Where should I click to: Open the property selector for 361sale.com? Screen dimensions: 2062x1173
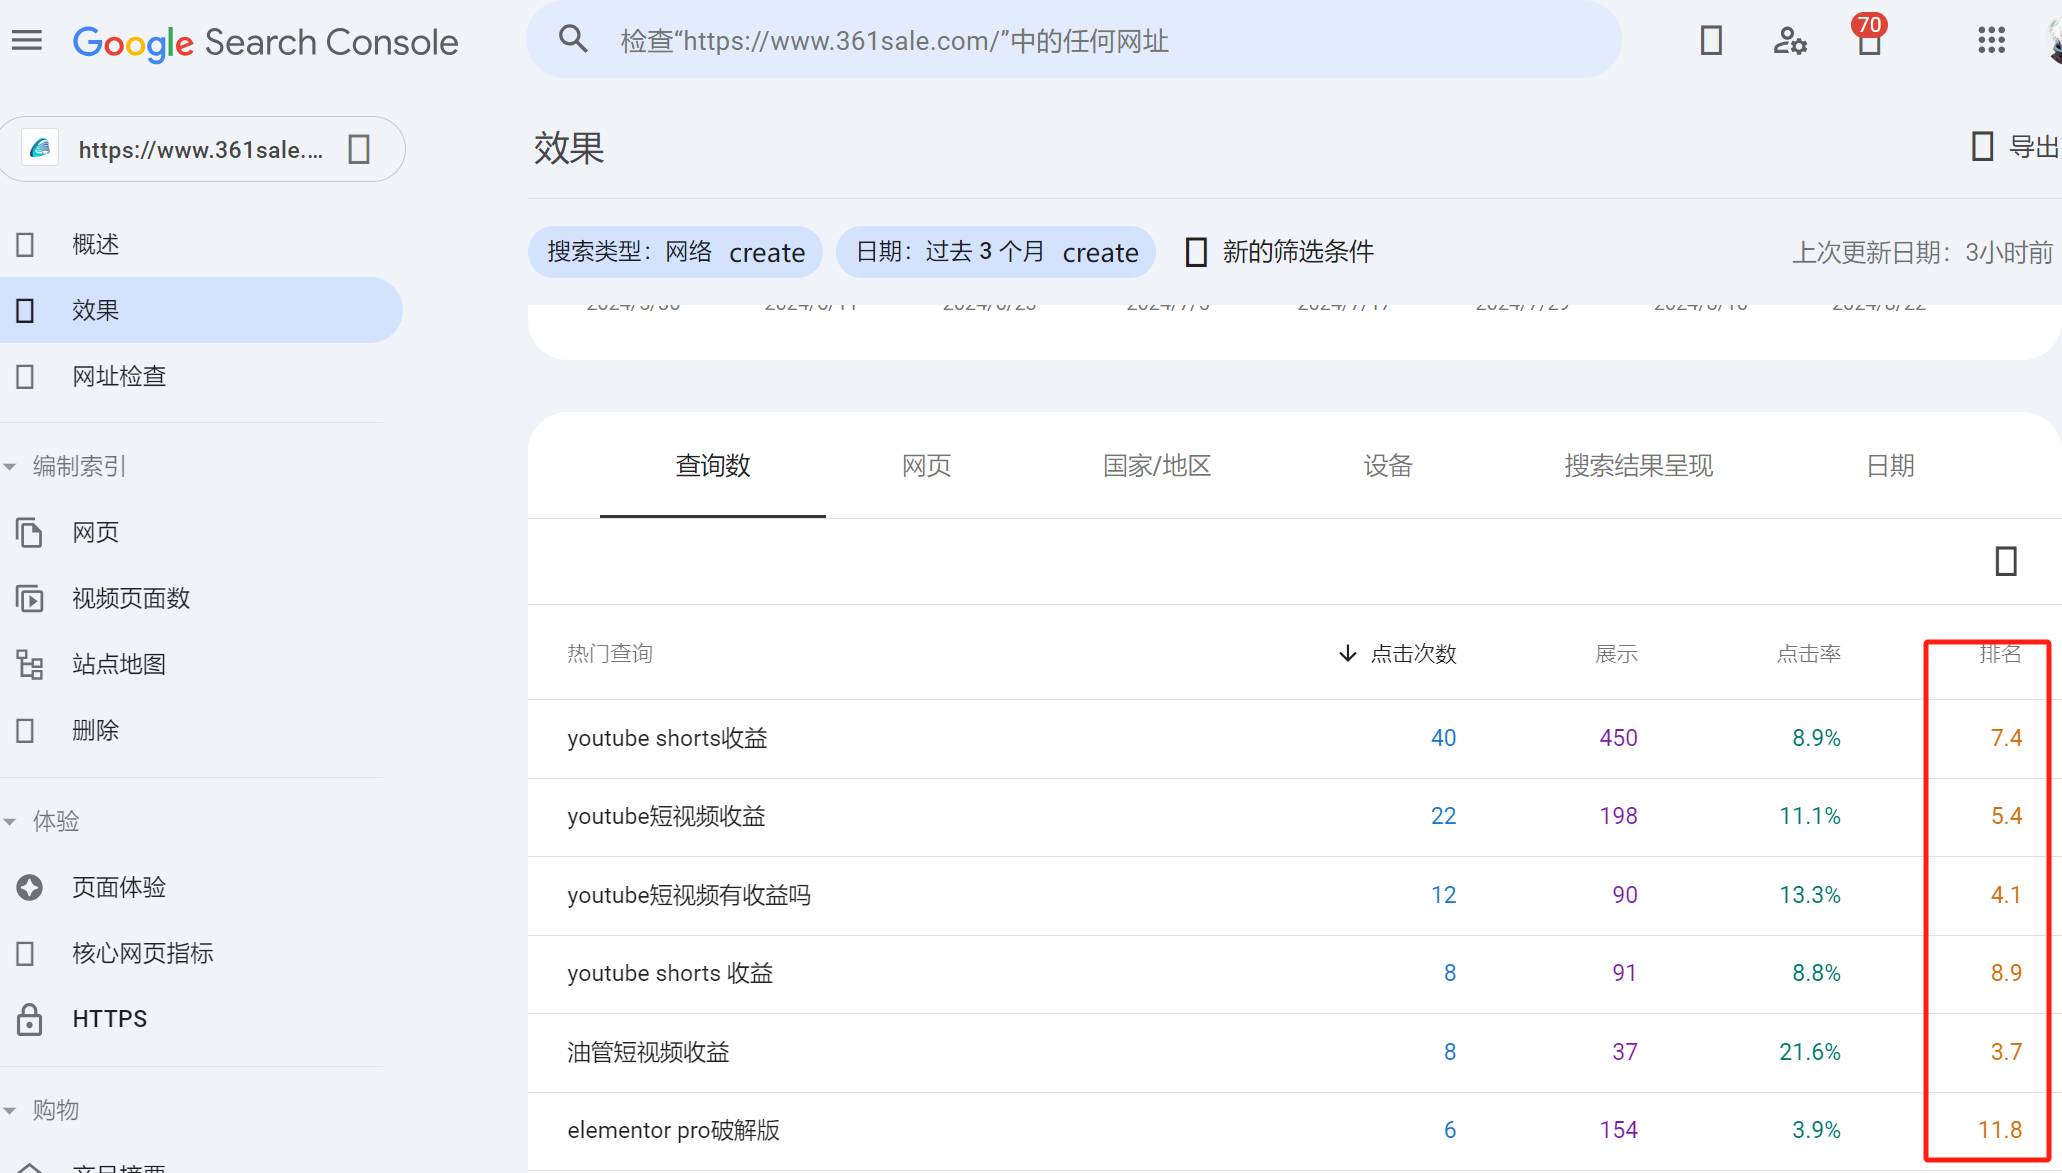[x=200, y=148]
